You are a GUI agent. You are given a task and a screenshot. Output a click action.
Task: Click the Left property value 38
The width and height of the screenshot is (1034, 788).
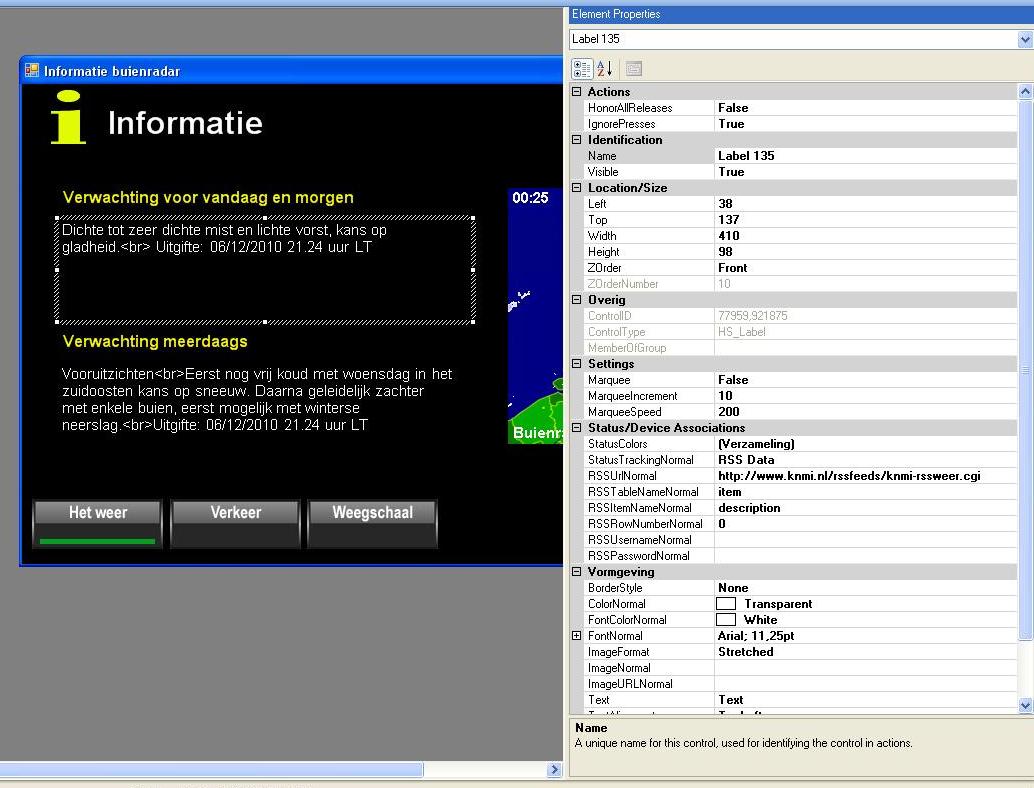[866, 204]
